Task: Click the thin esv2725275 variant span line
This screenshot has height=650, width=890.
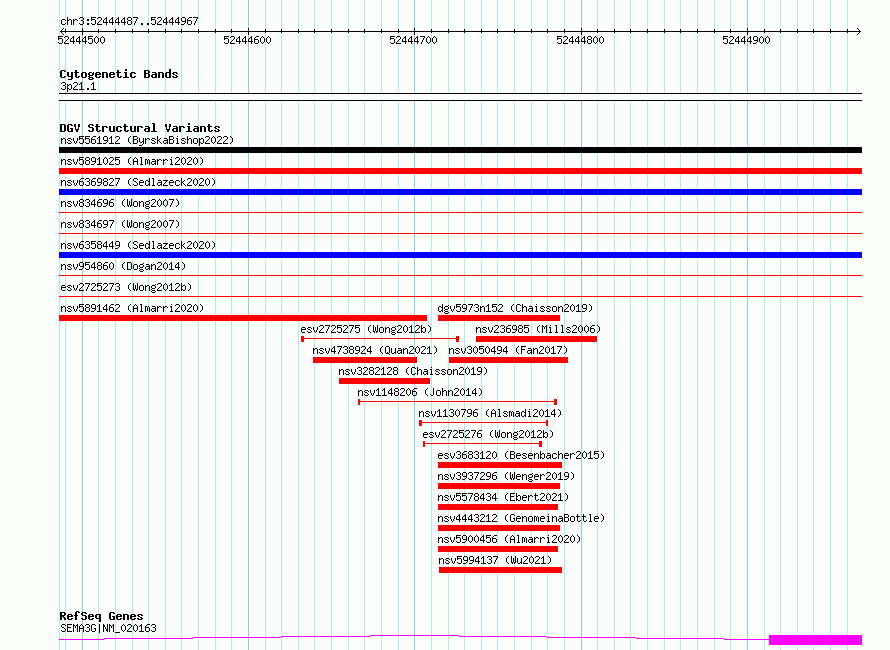Action: click(x=380, y=339)
